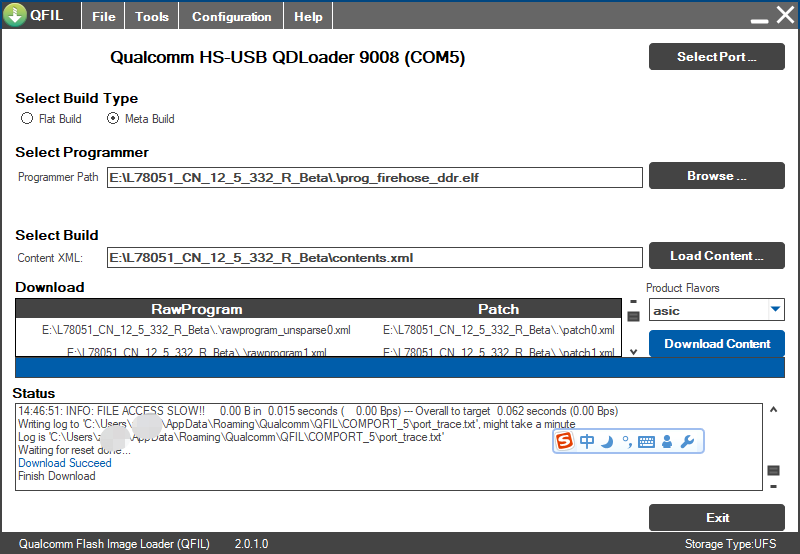This screenshot has height=554, width=800.
Task: Close the QFIL window
Action: (x=786, y=15)
